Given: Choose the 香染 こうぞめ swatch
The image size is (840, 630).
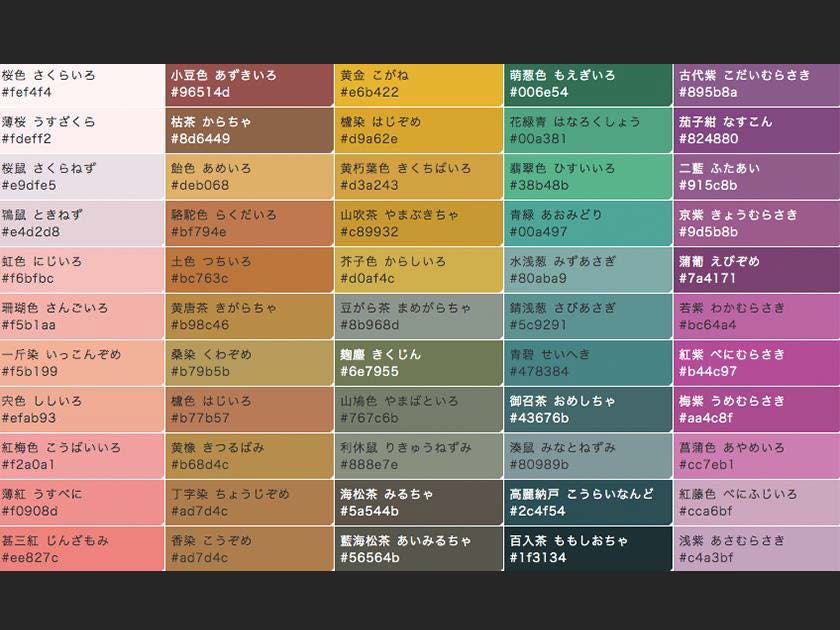Looking at the screenshot, I should tap(249, 549).
